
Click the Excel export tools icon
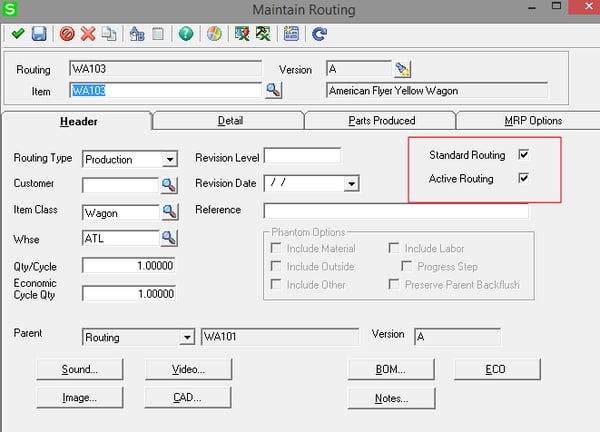(x=263, y=34)
